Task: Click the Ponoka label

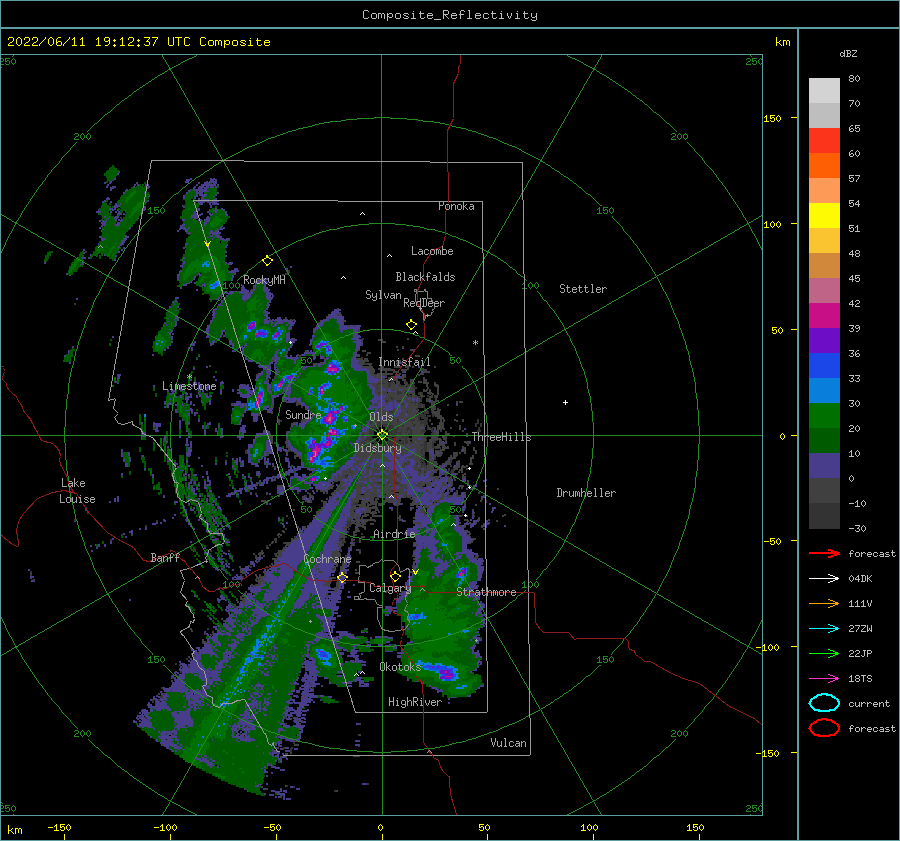Action: coord(456,206)
